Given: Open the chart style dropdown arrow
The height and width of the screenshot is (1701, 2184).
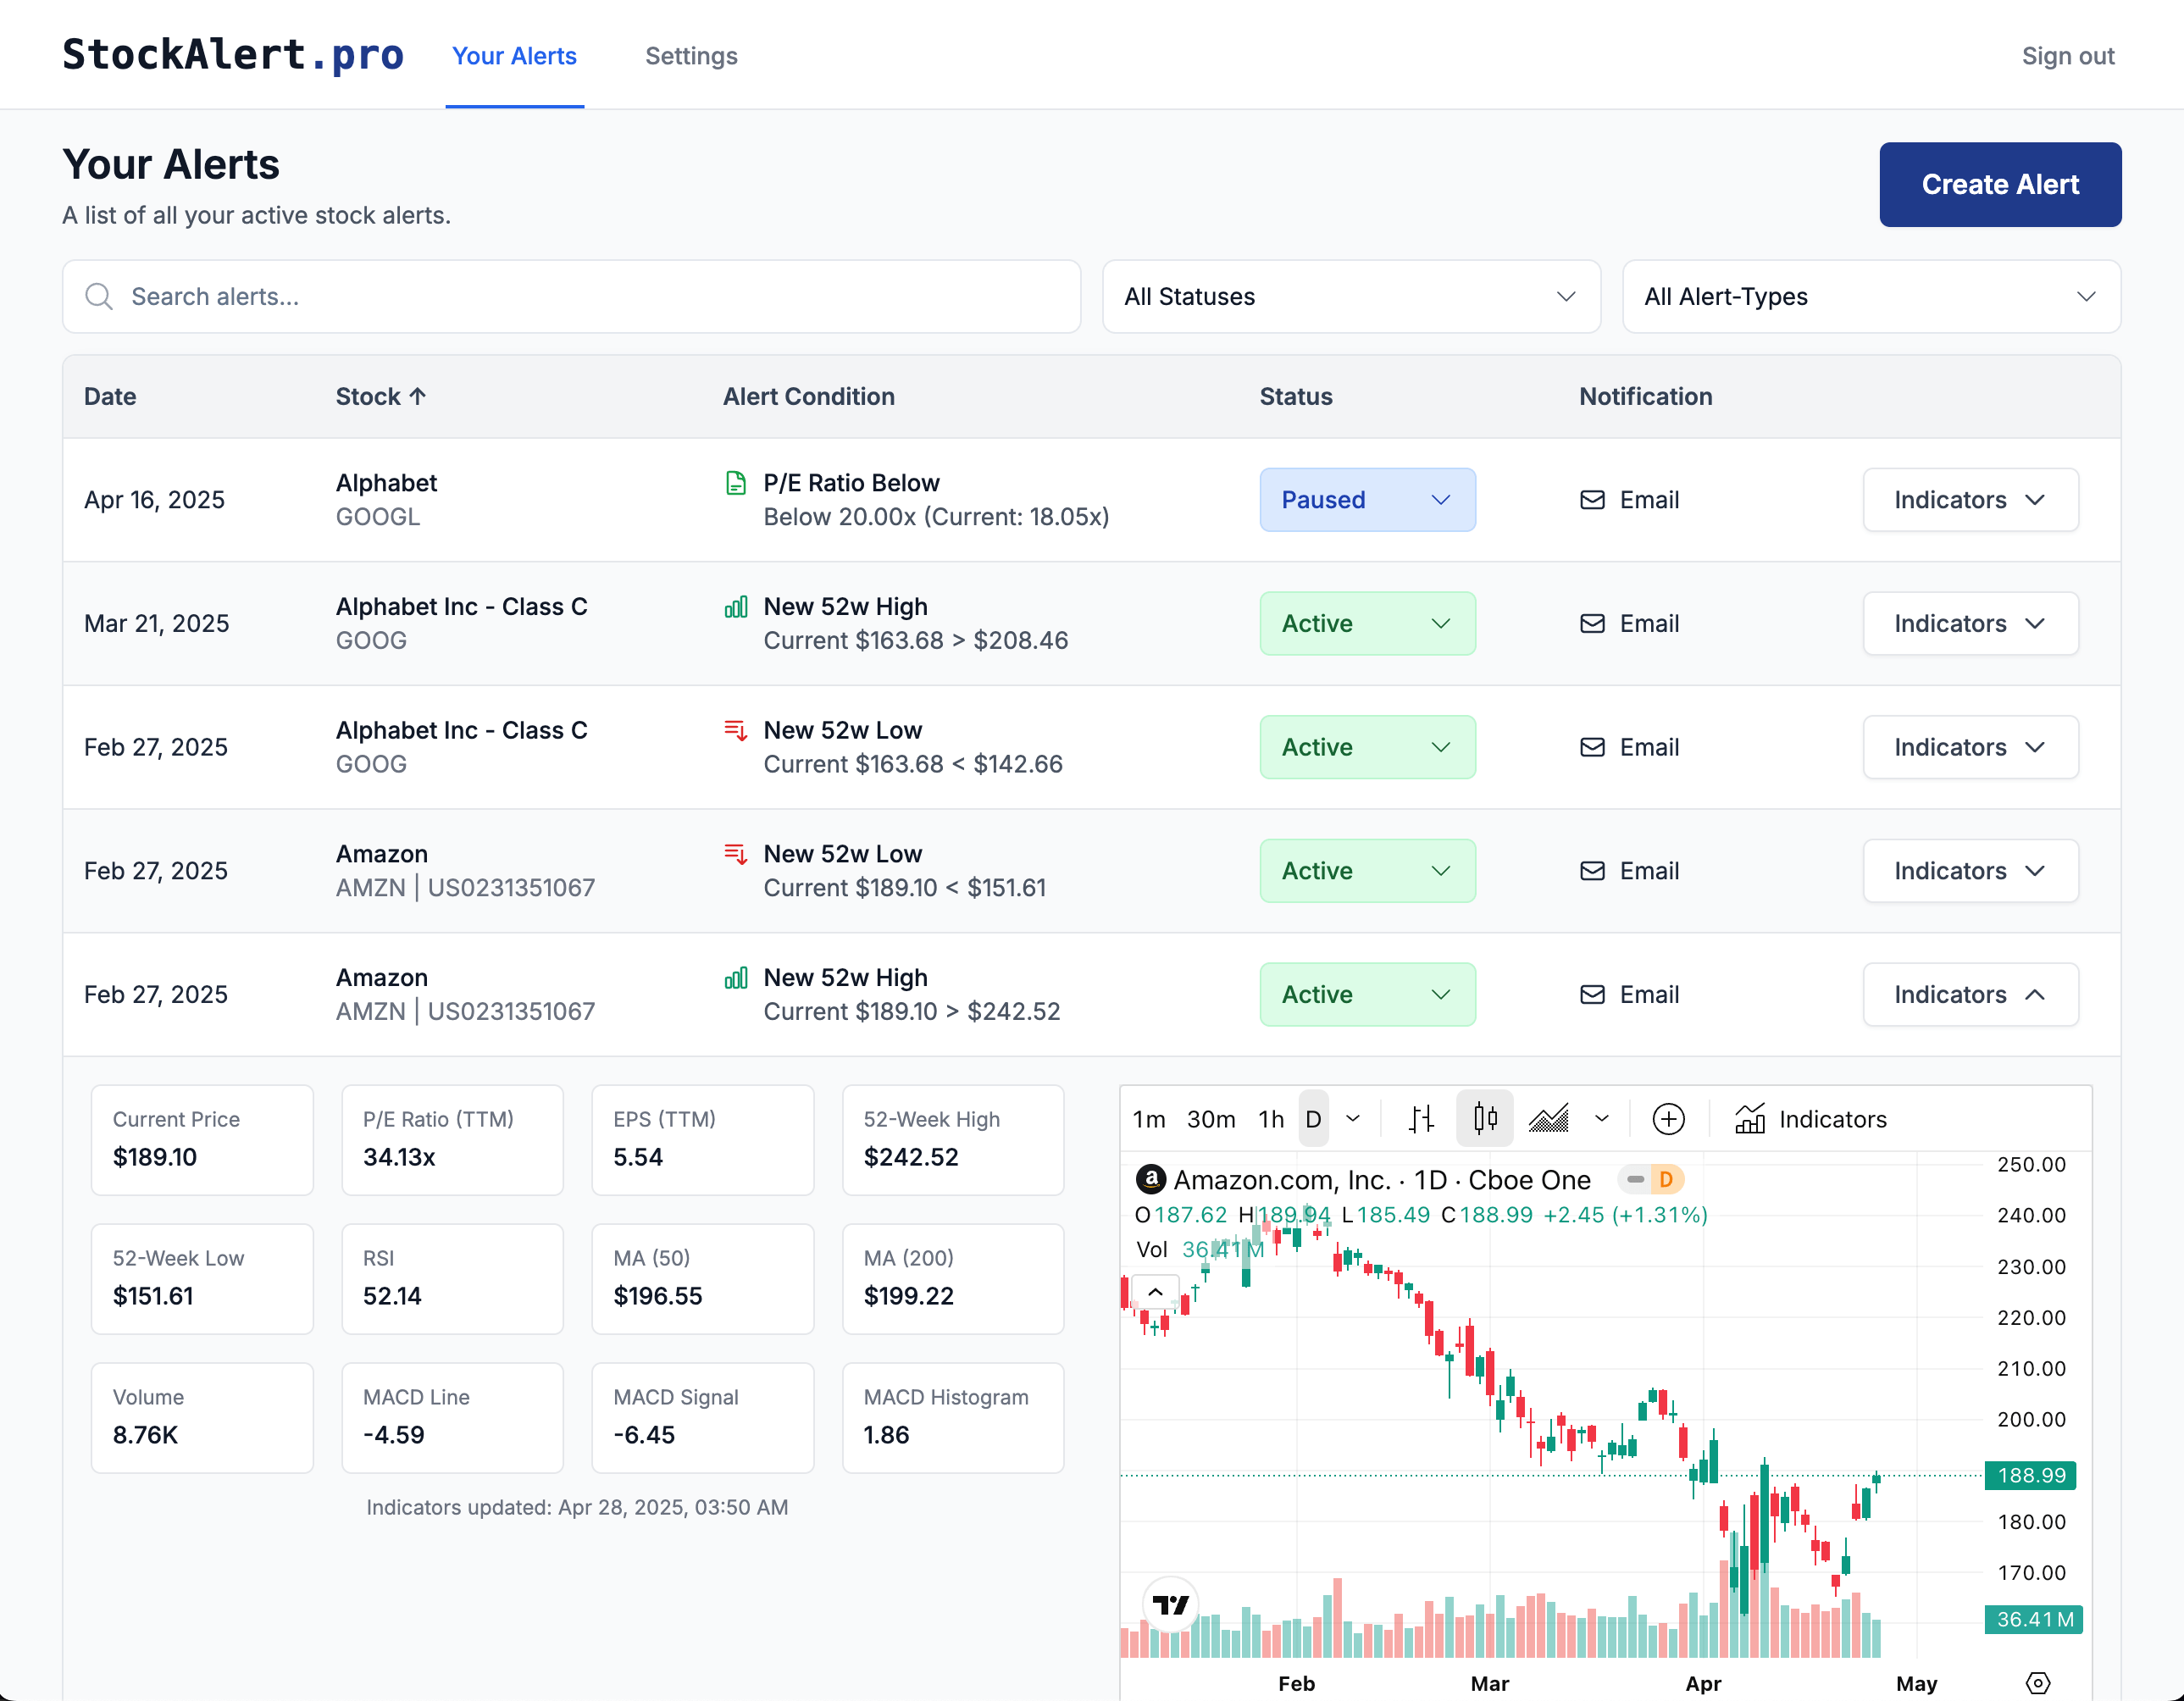Looking at the screenshot, I should 1602,1119.
